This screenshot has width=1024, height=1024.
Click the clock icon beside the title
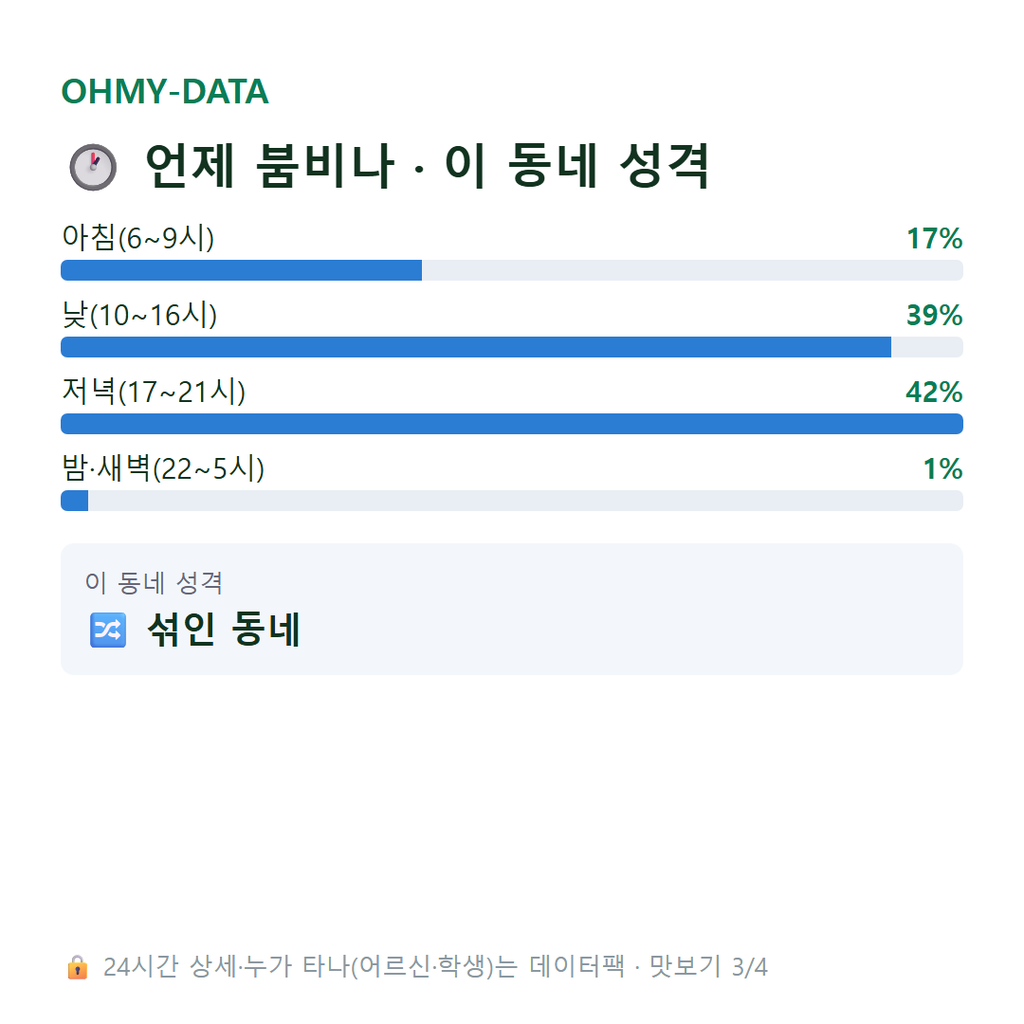tap(93, 167)
